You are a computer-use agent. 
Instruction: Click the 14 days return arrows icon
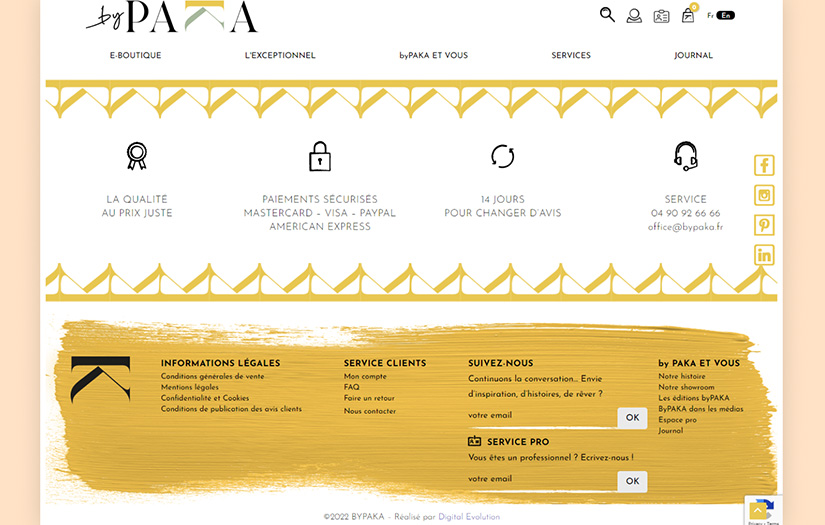point(502,156)
